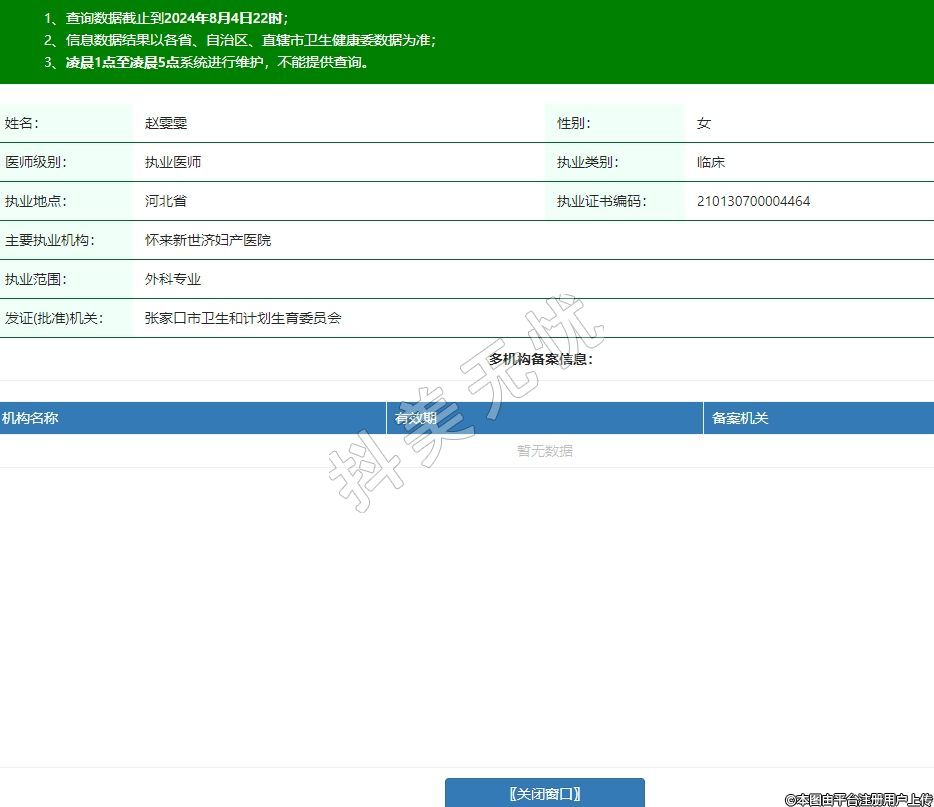The image size is (934, 807).
Task: Click the doctor's name value beside 姓名
Action: point(166,123)
